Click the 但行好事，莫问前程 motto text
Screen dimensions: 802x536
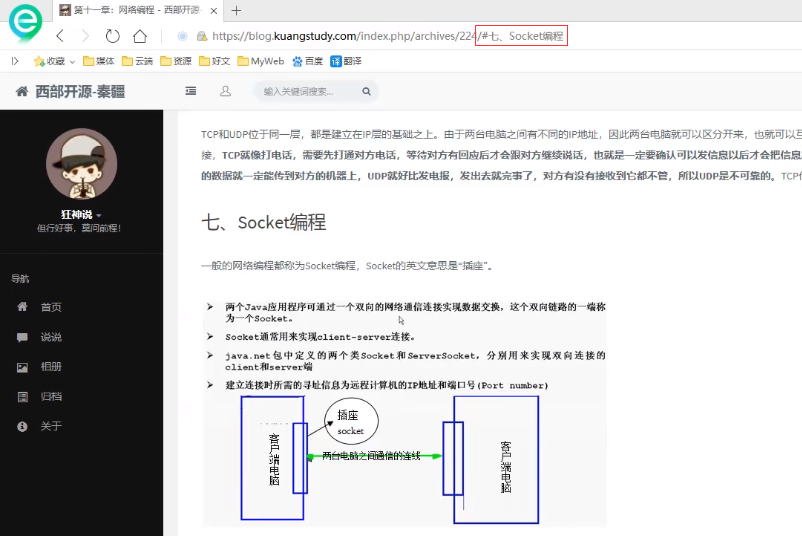[79, 228]
